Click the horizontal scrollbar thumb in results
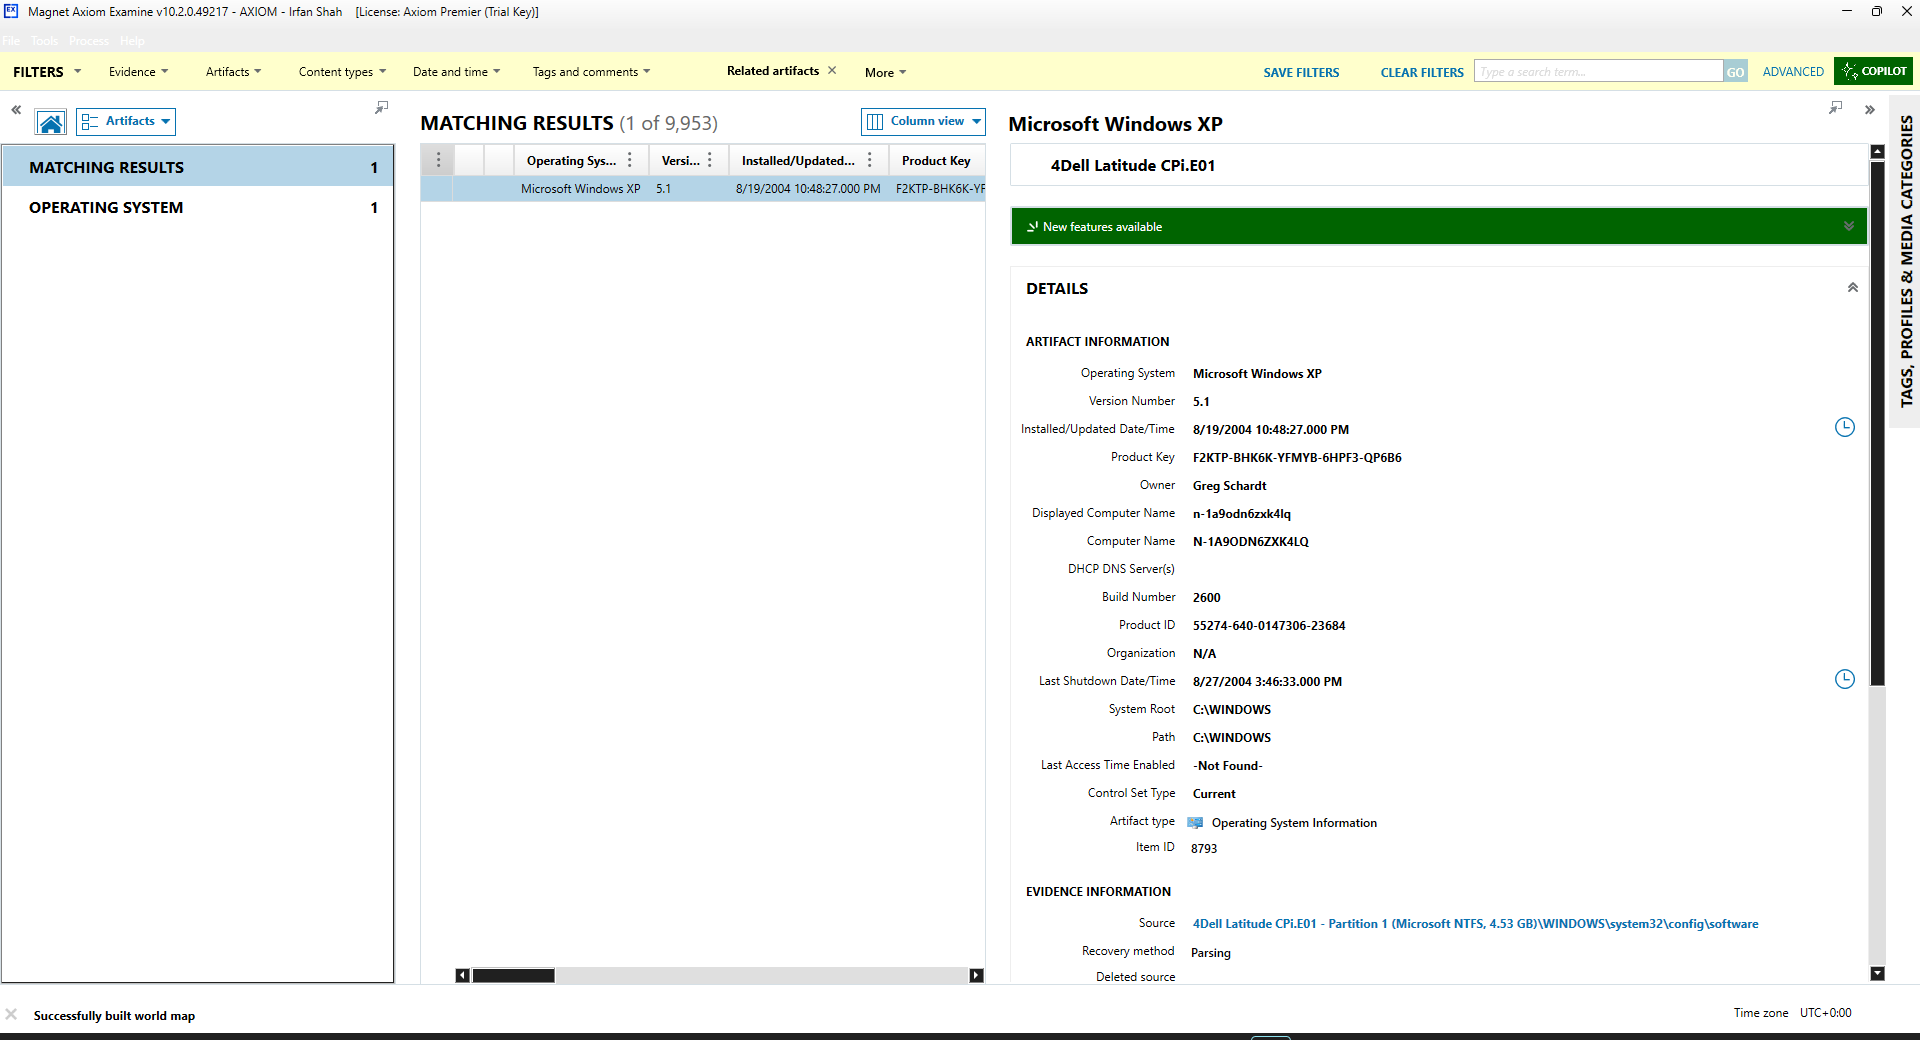Screen dimensions: 1920x1040 (513, 976)
